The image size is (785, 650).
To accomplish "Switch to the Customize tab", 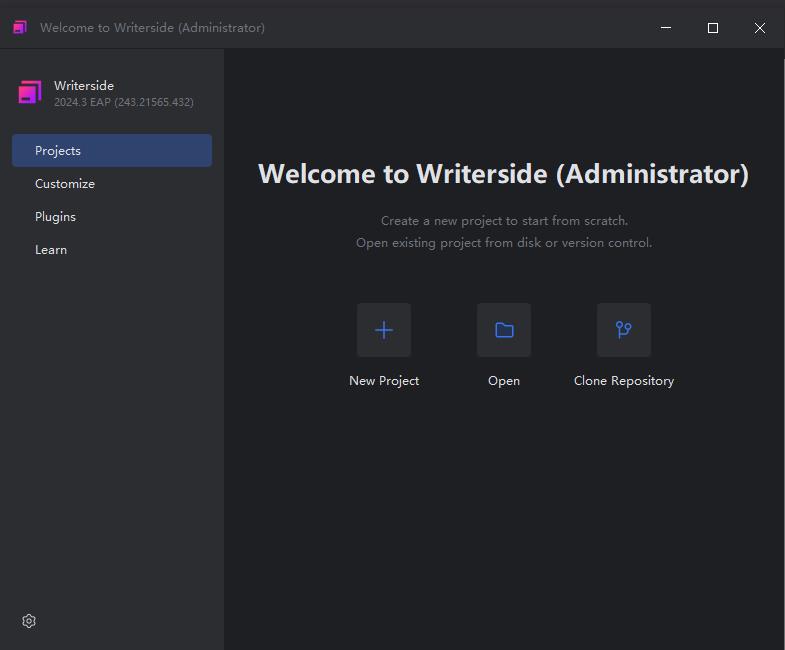I will click(65, 184).
